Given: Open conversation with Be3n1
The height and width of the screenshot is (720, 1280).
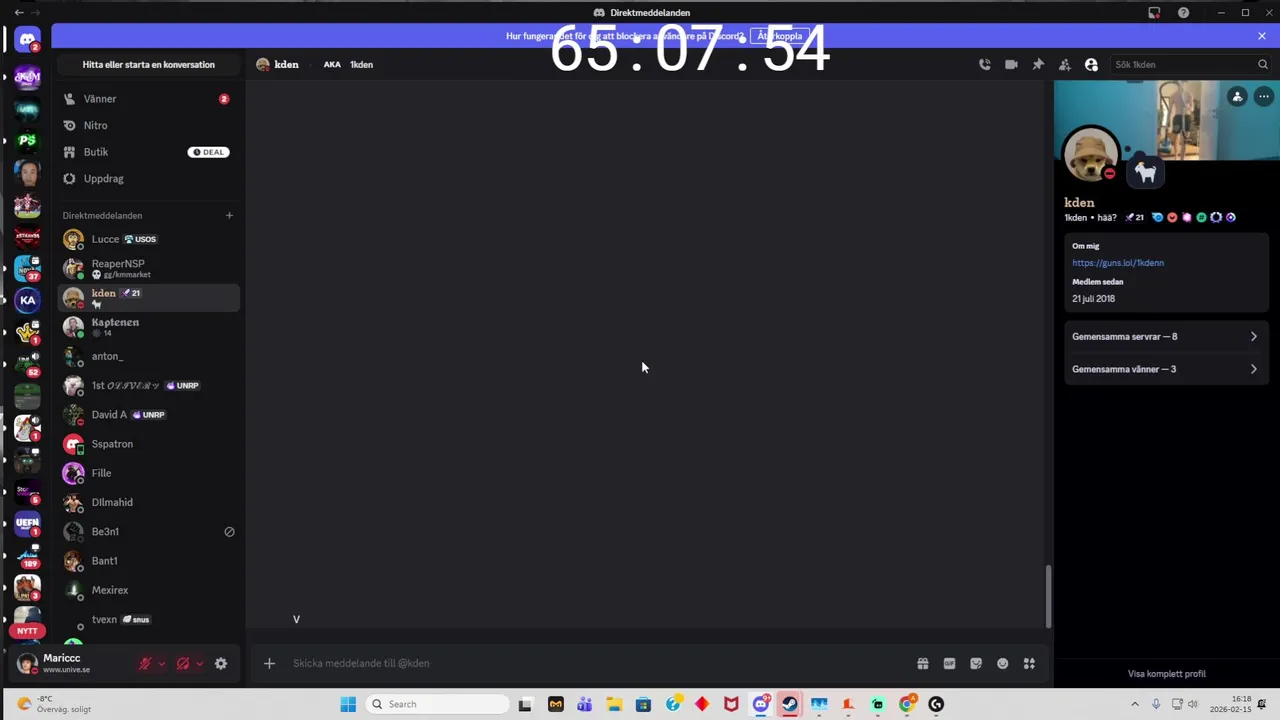Looking at the screenshot, I should (x=148, y=531).
